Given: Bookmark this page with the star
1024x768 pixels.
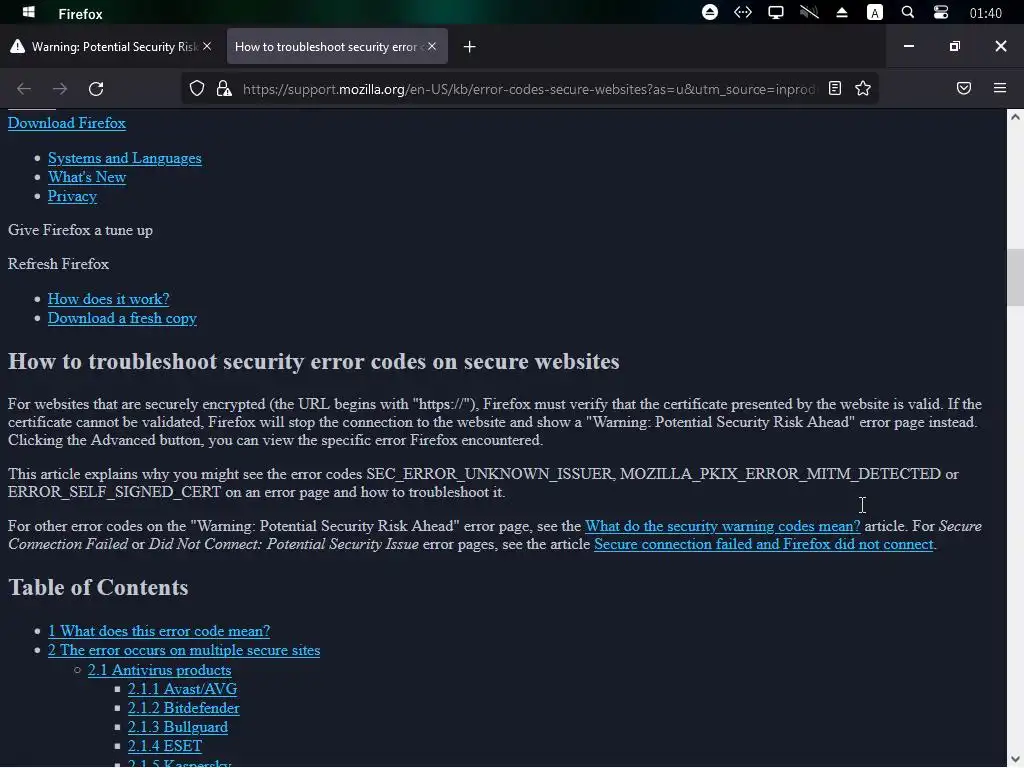Looking at the screenshot, I should pos(863,88).
